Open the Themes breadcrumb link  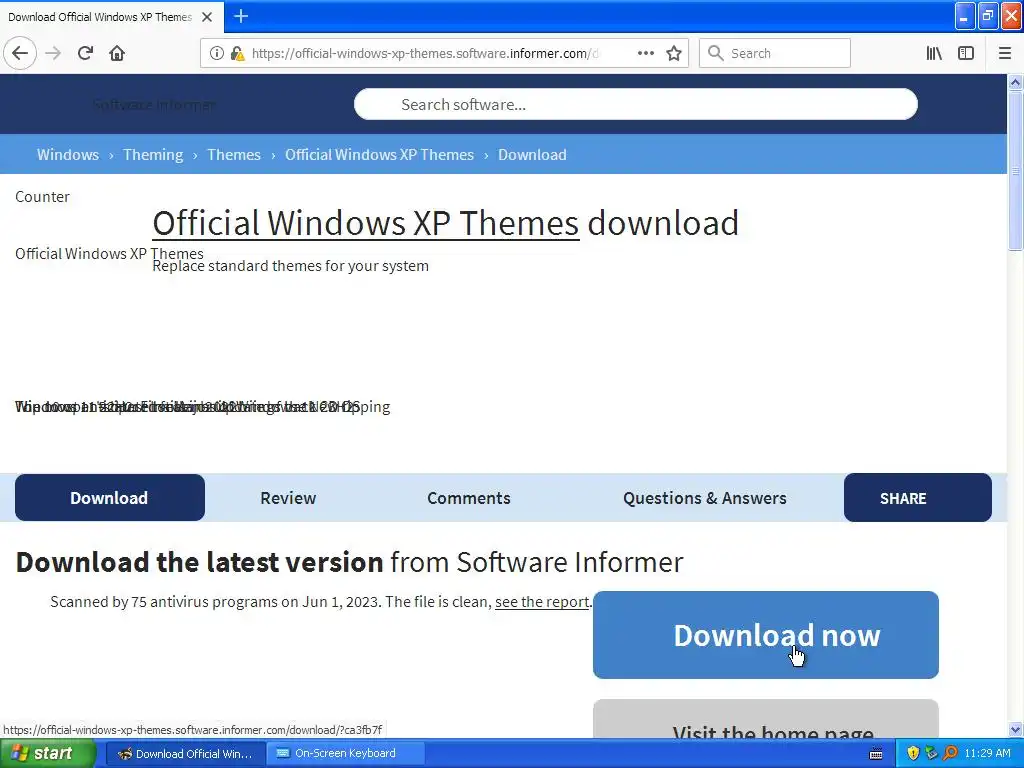click(234, 155)
